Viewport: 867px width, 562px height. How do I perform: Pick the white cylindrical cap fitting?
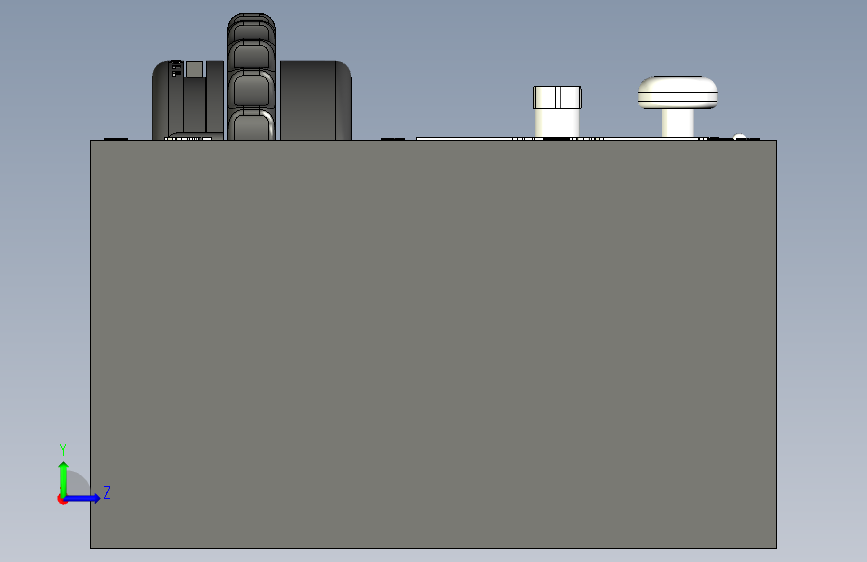click(557, 111)
